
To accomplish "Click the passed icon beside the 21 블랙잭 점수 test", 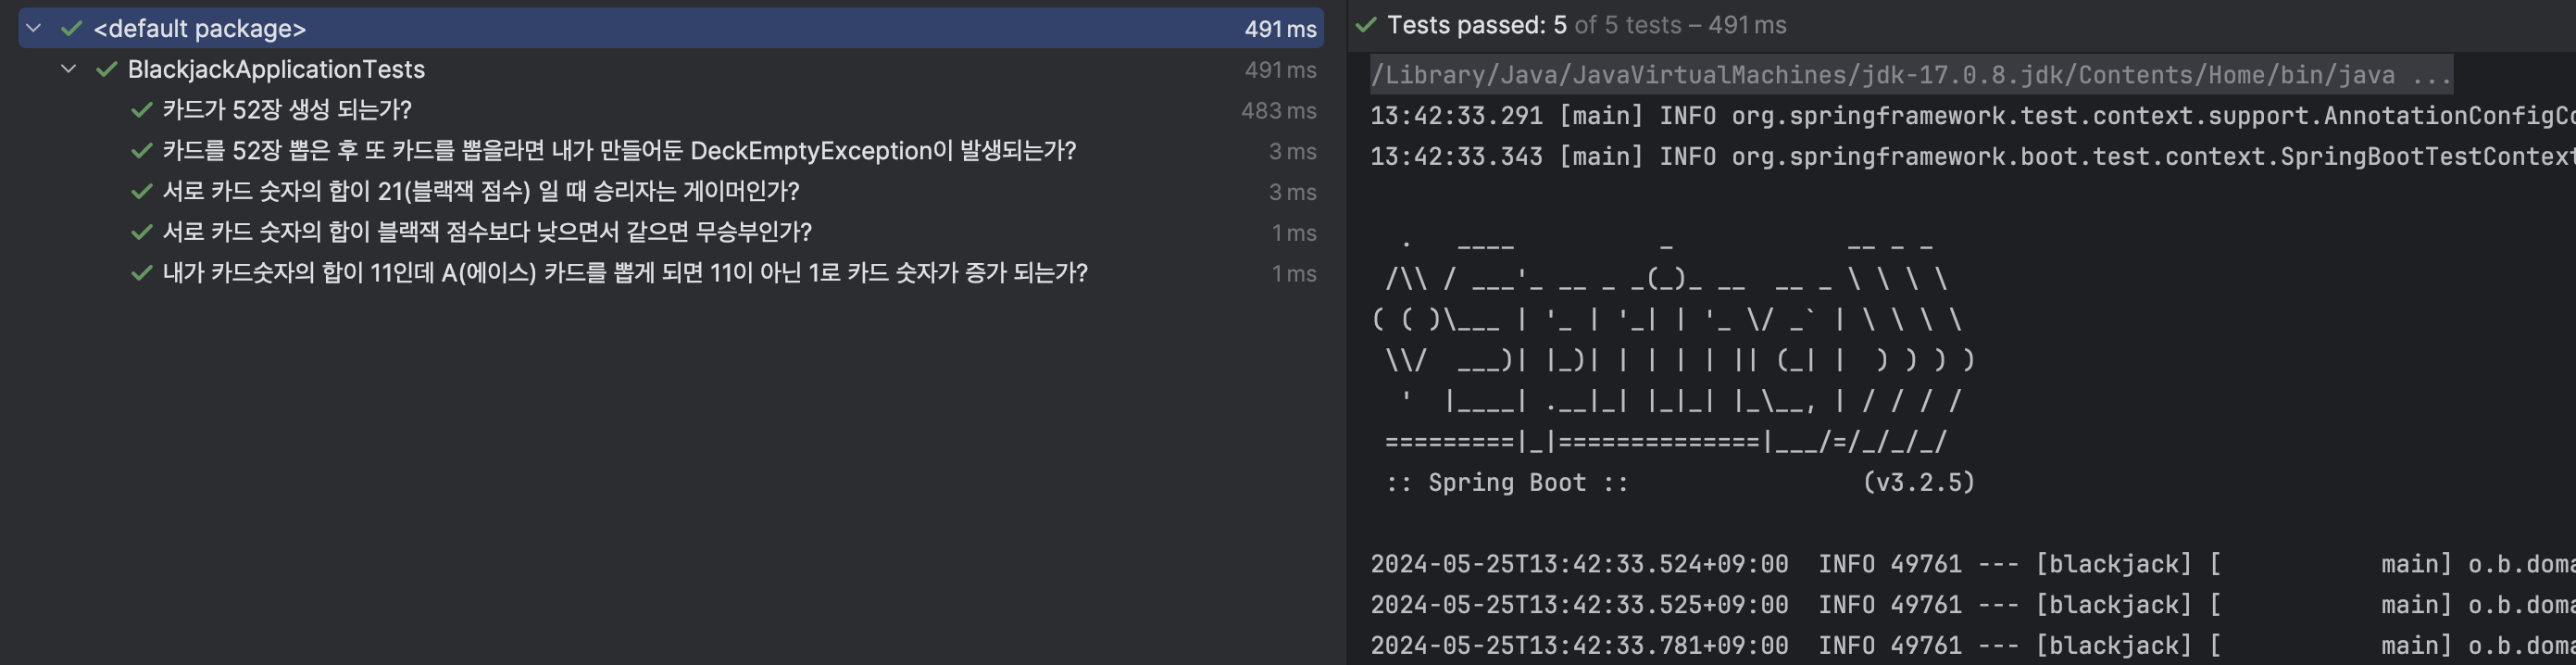I will (x=140, y=192).
